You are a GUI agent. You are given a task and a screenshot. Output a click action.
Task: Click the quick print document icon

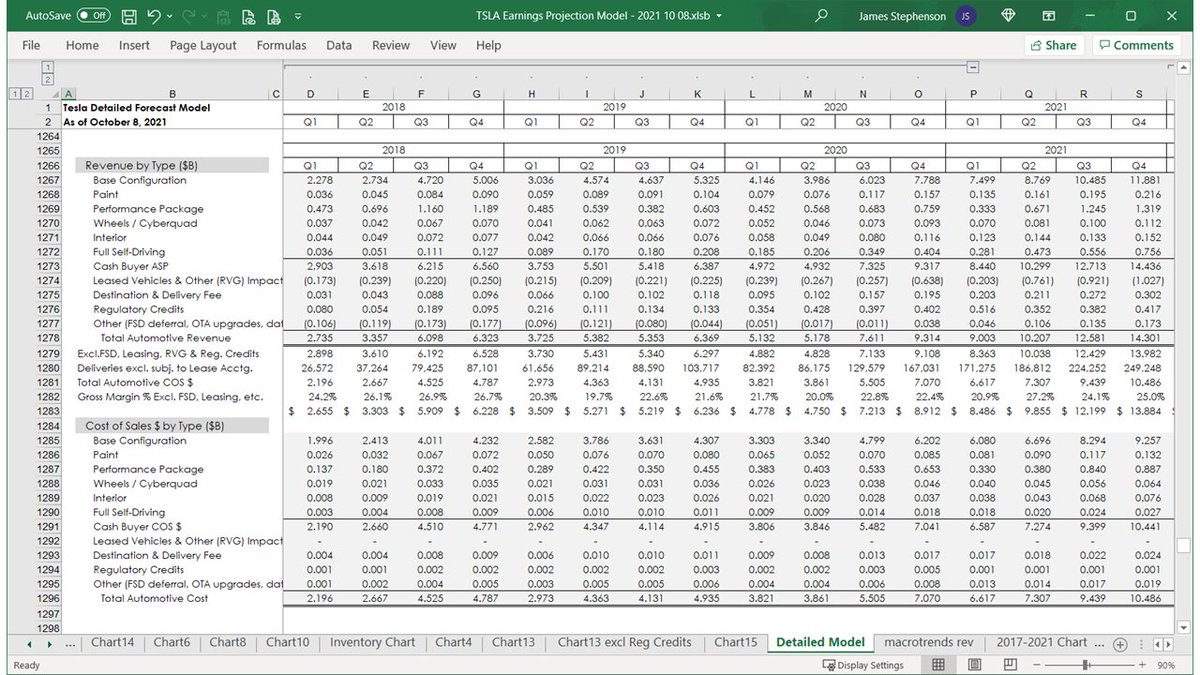click(273, 16)
